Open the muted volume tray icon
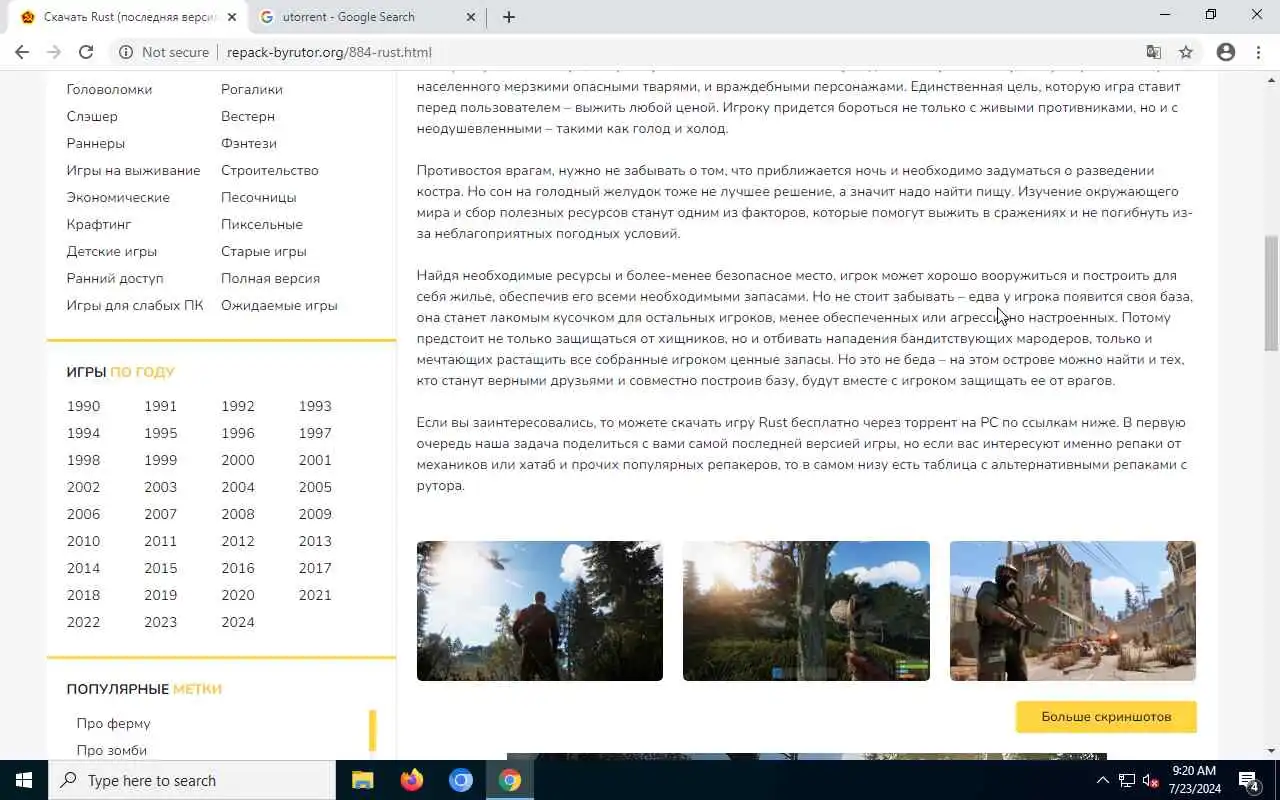 pyautogui.click(x=1151, y=780)
